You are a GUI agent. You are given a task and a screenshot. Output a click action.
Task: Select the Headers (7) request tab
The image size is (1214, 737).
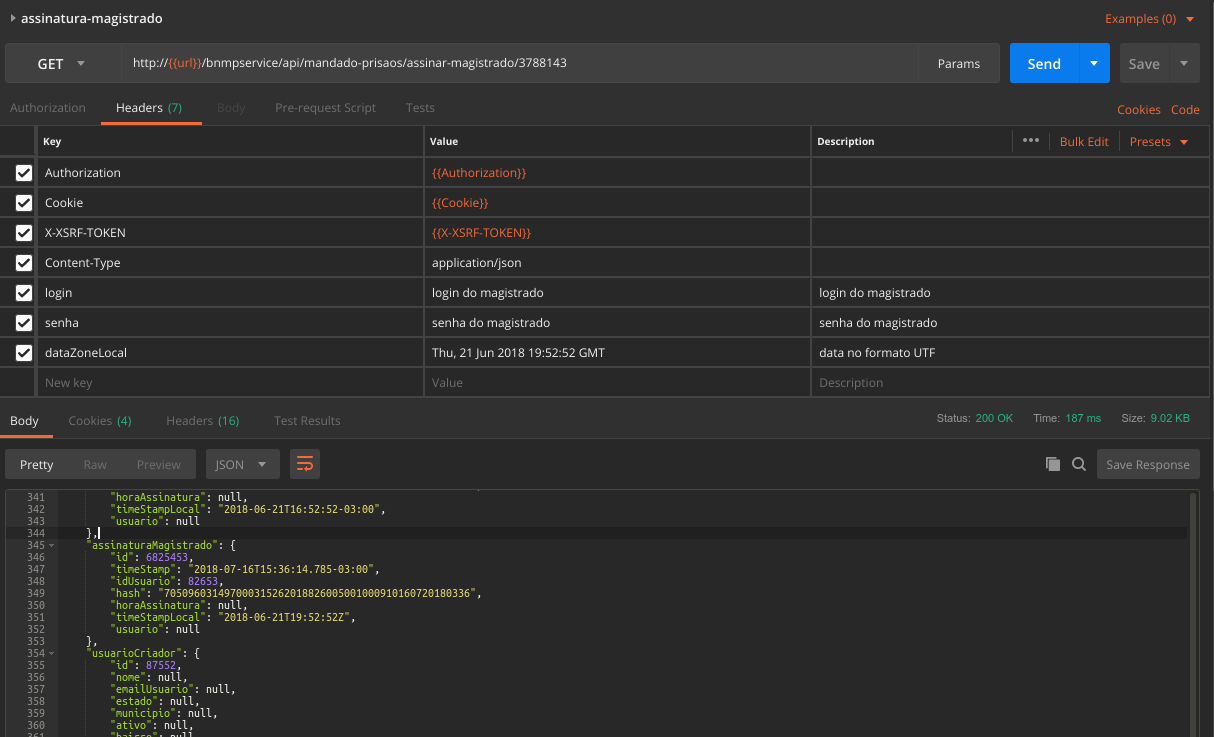149,108
